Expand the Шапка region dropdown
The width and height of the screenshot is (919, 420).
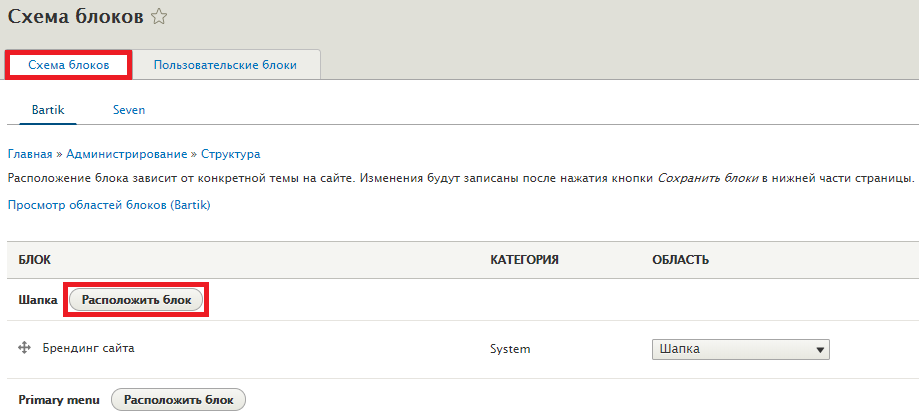pos(741,350)
